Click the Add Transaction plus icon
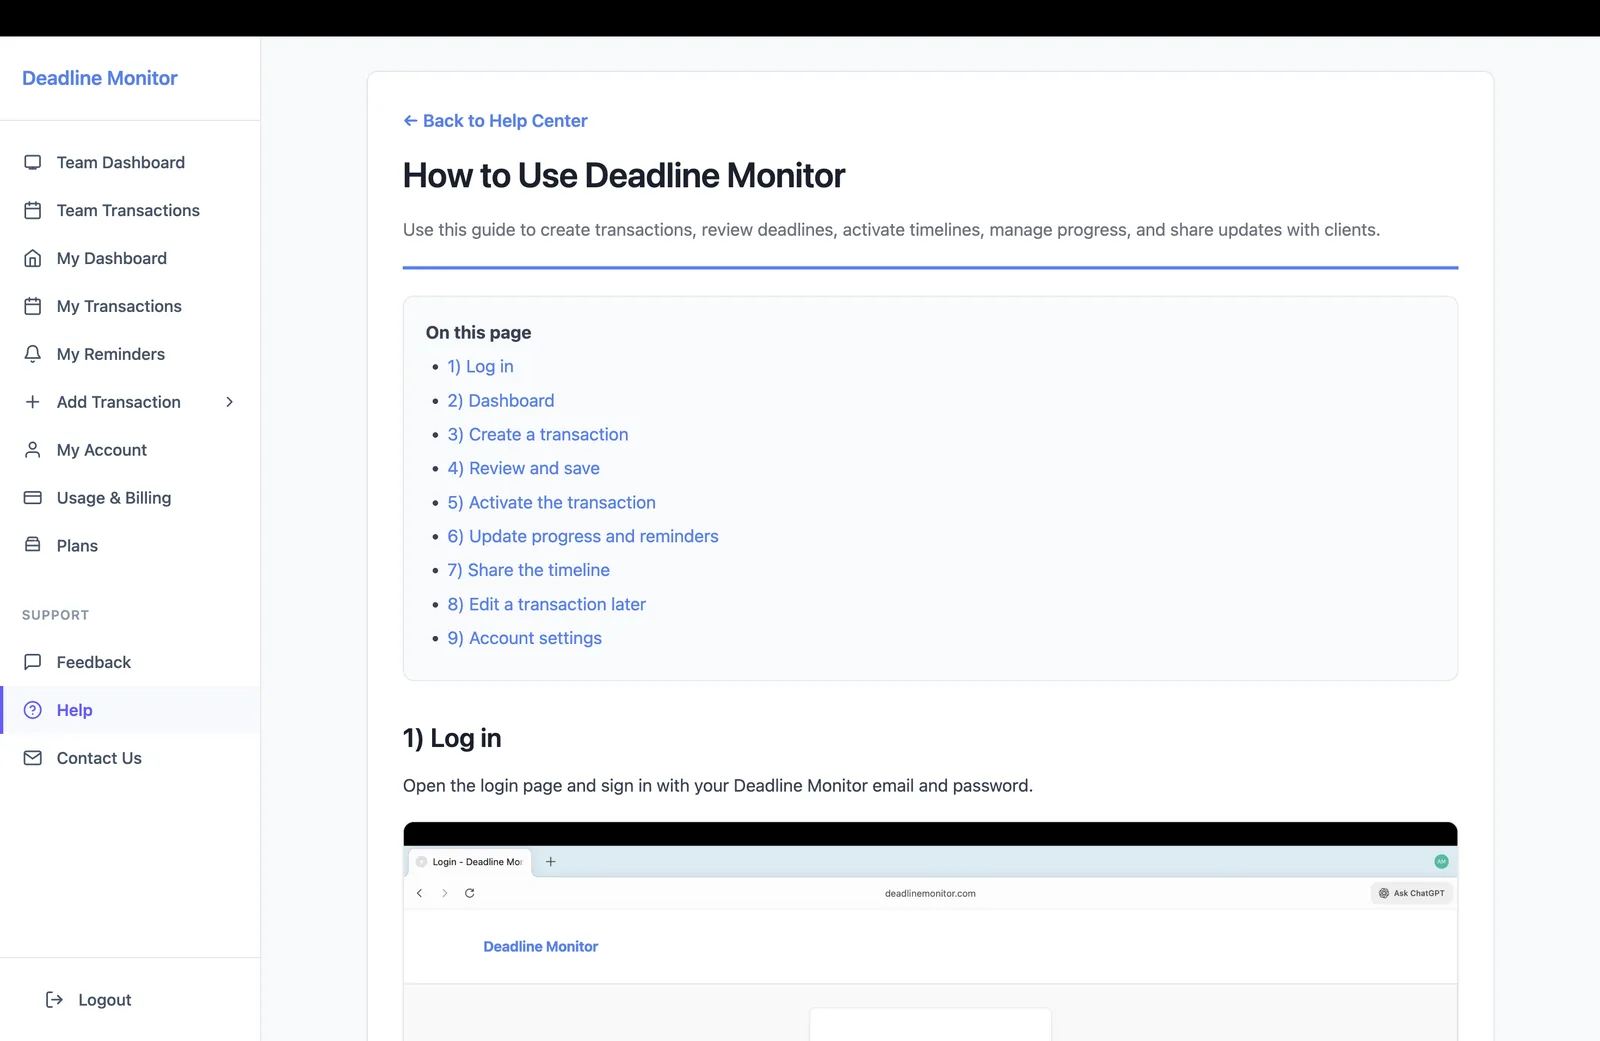The width and height of the screenshot is (1600, 1041). point(33,402)
